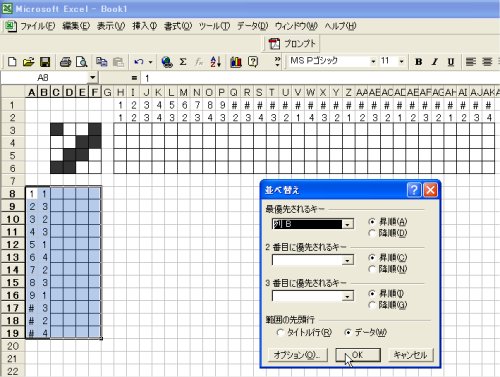Open the ツール(T) menu
The image size is (500, 377).
[214, 26]
